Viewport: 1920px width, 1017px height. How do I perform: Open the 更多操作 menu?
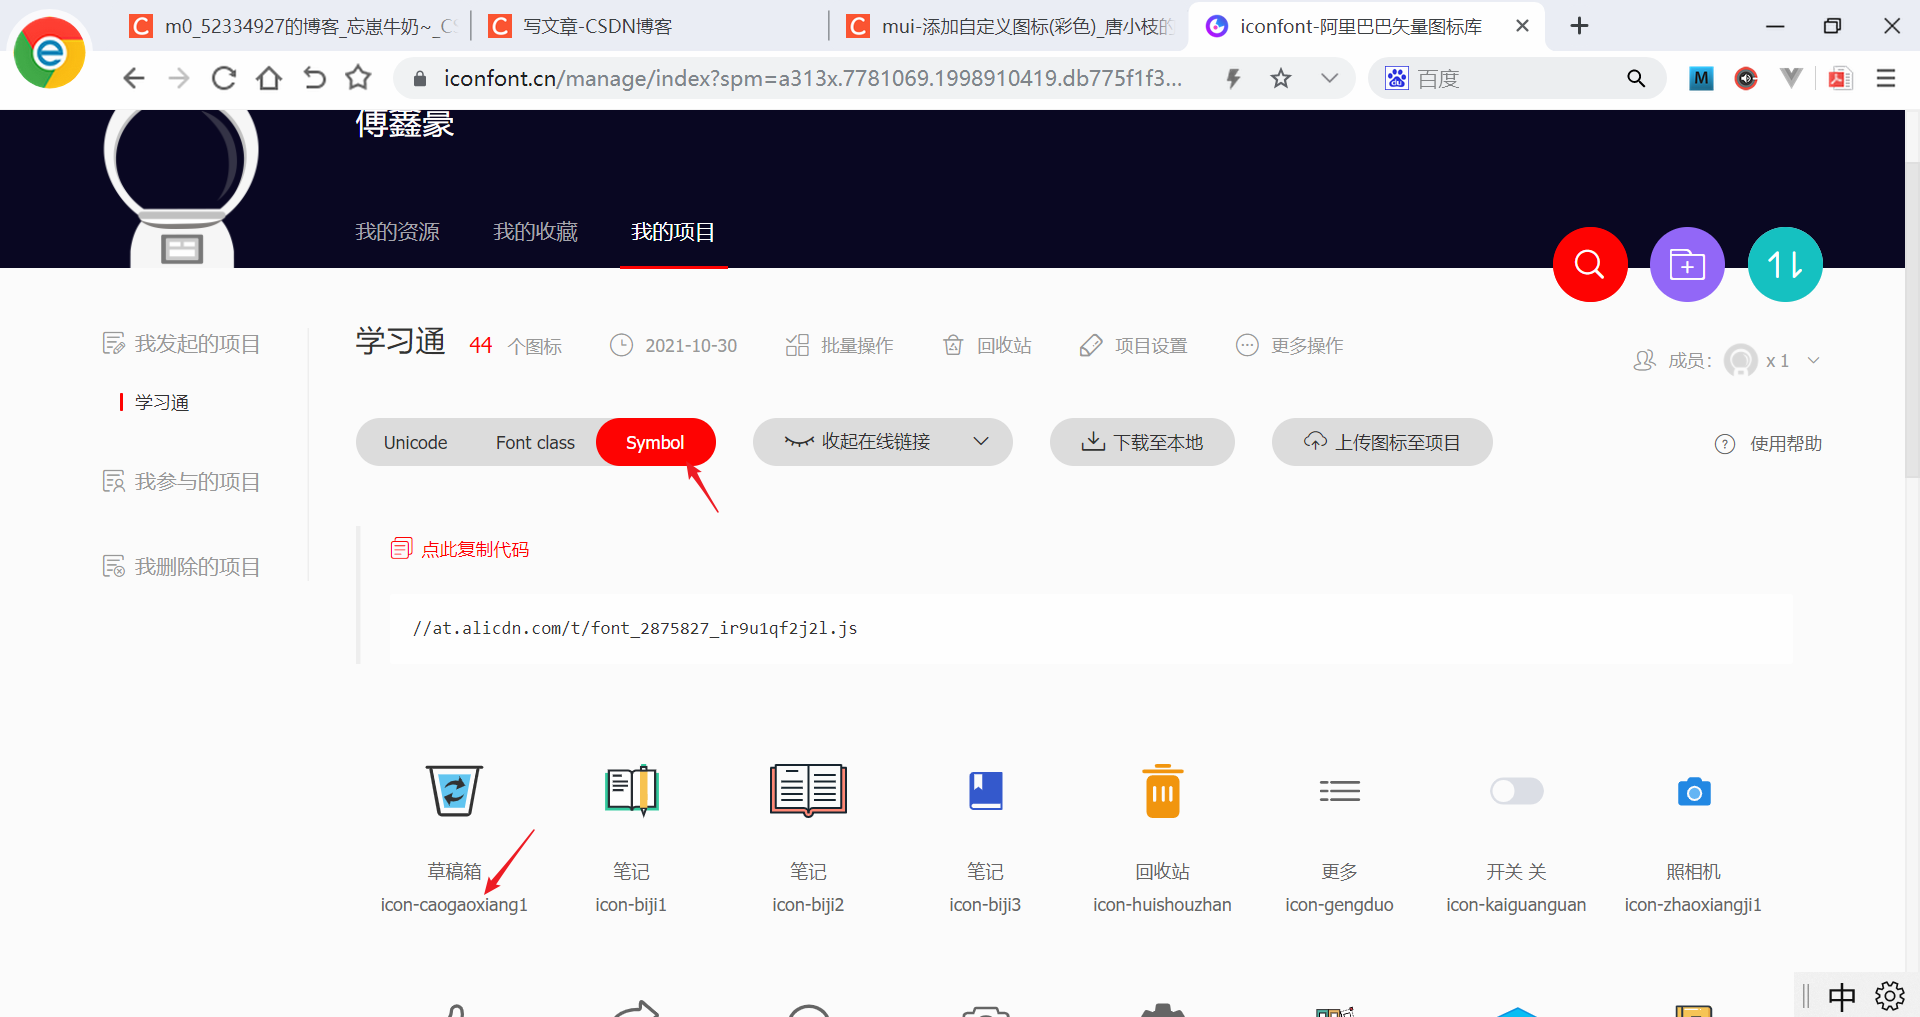click(1290, 345)
